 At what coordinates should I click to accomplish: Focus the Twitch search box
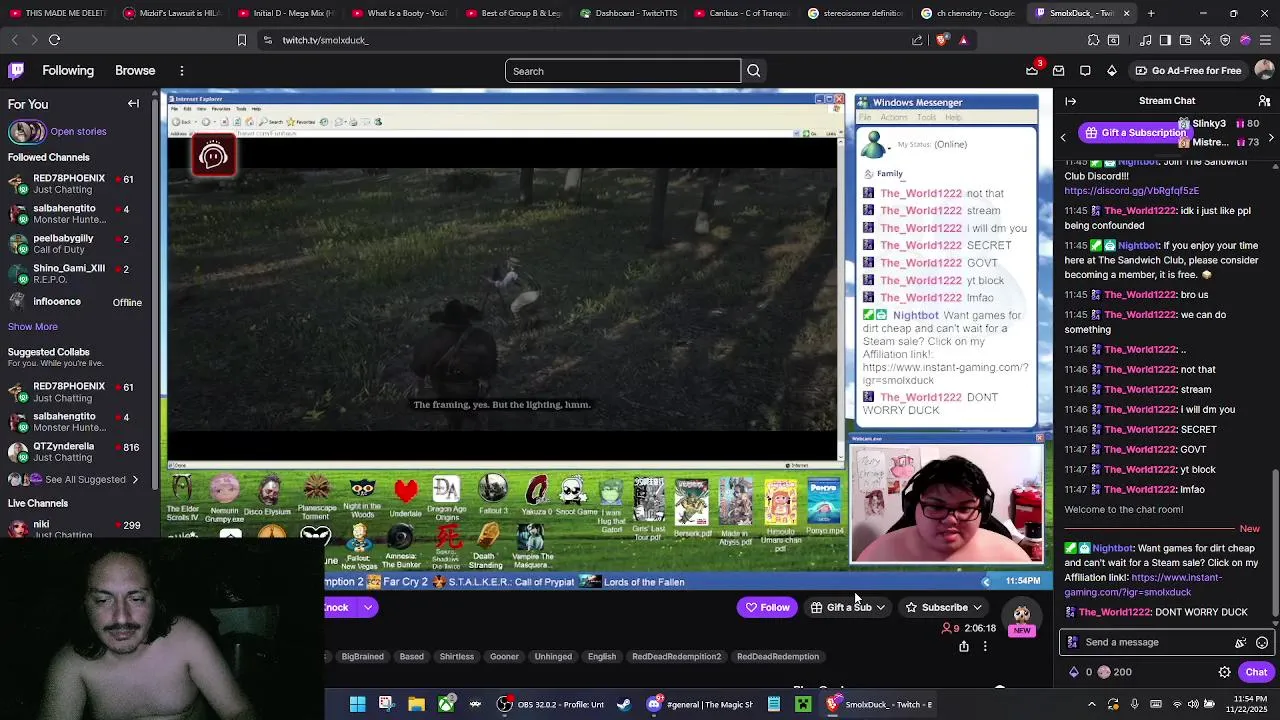point(622,71)
